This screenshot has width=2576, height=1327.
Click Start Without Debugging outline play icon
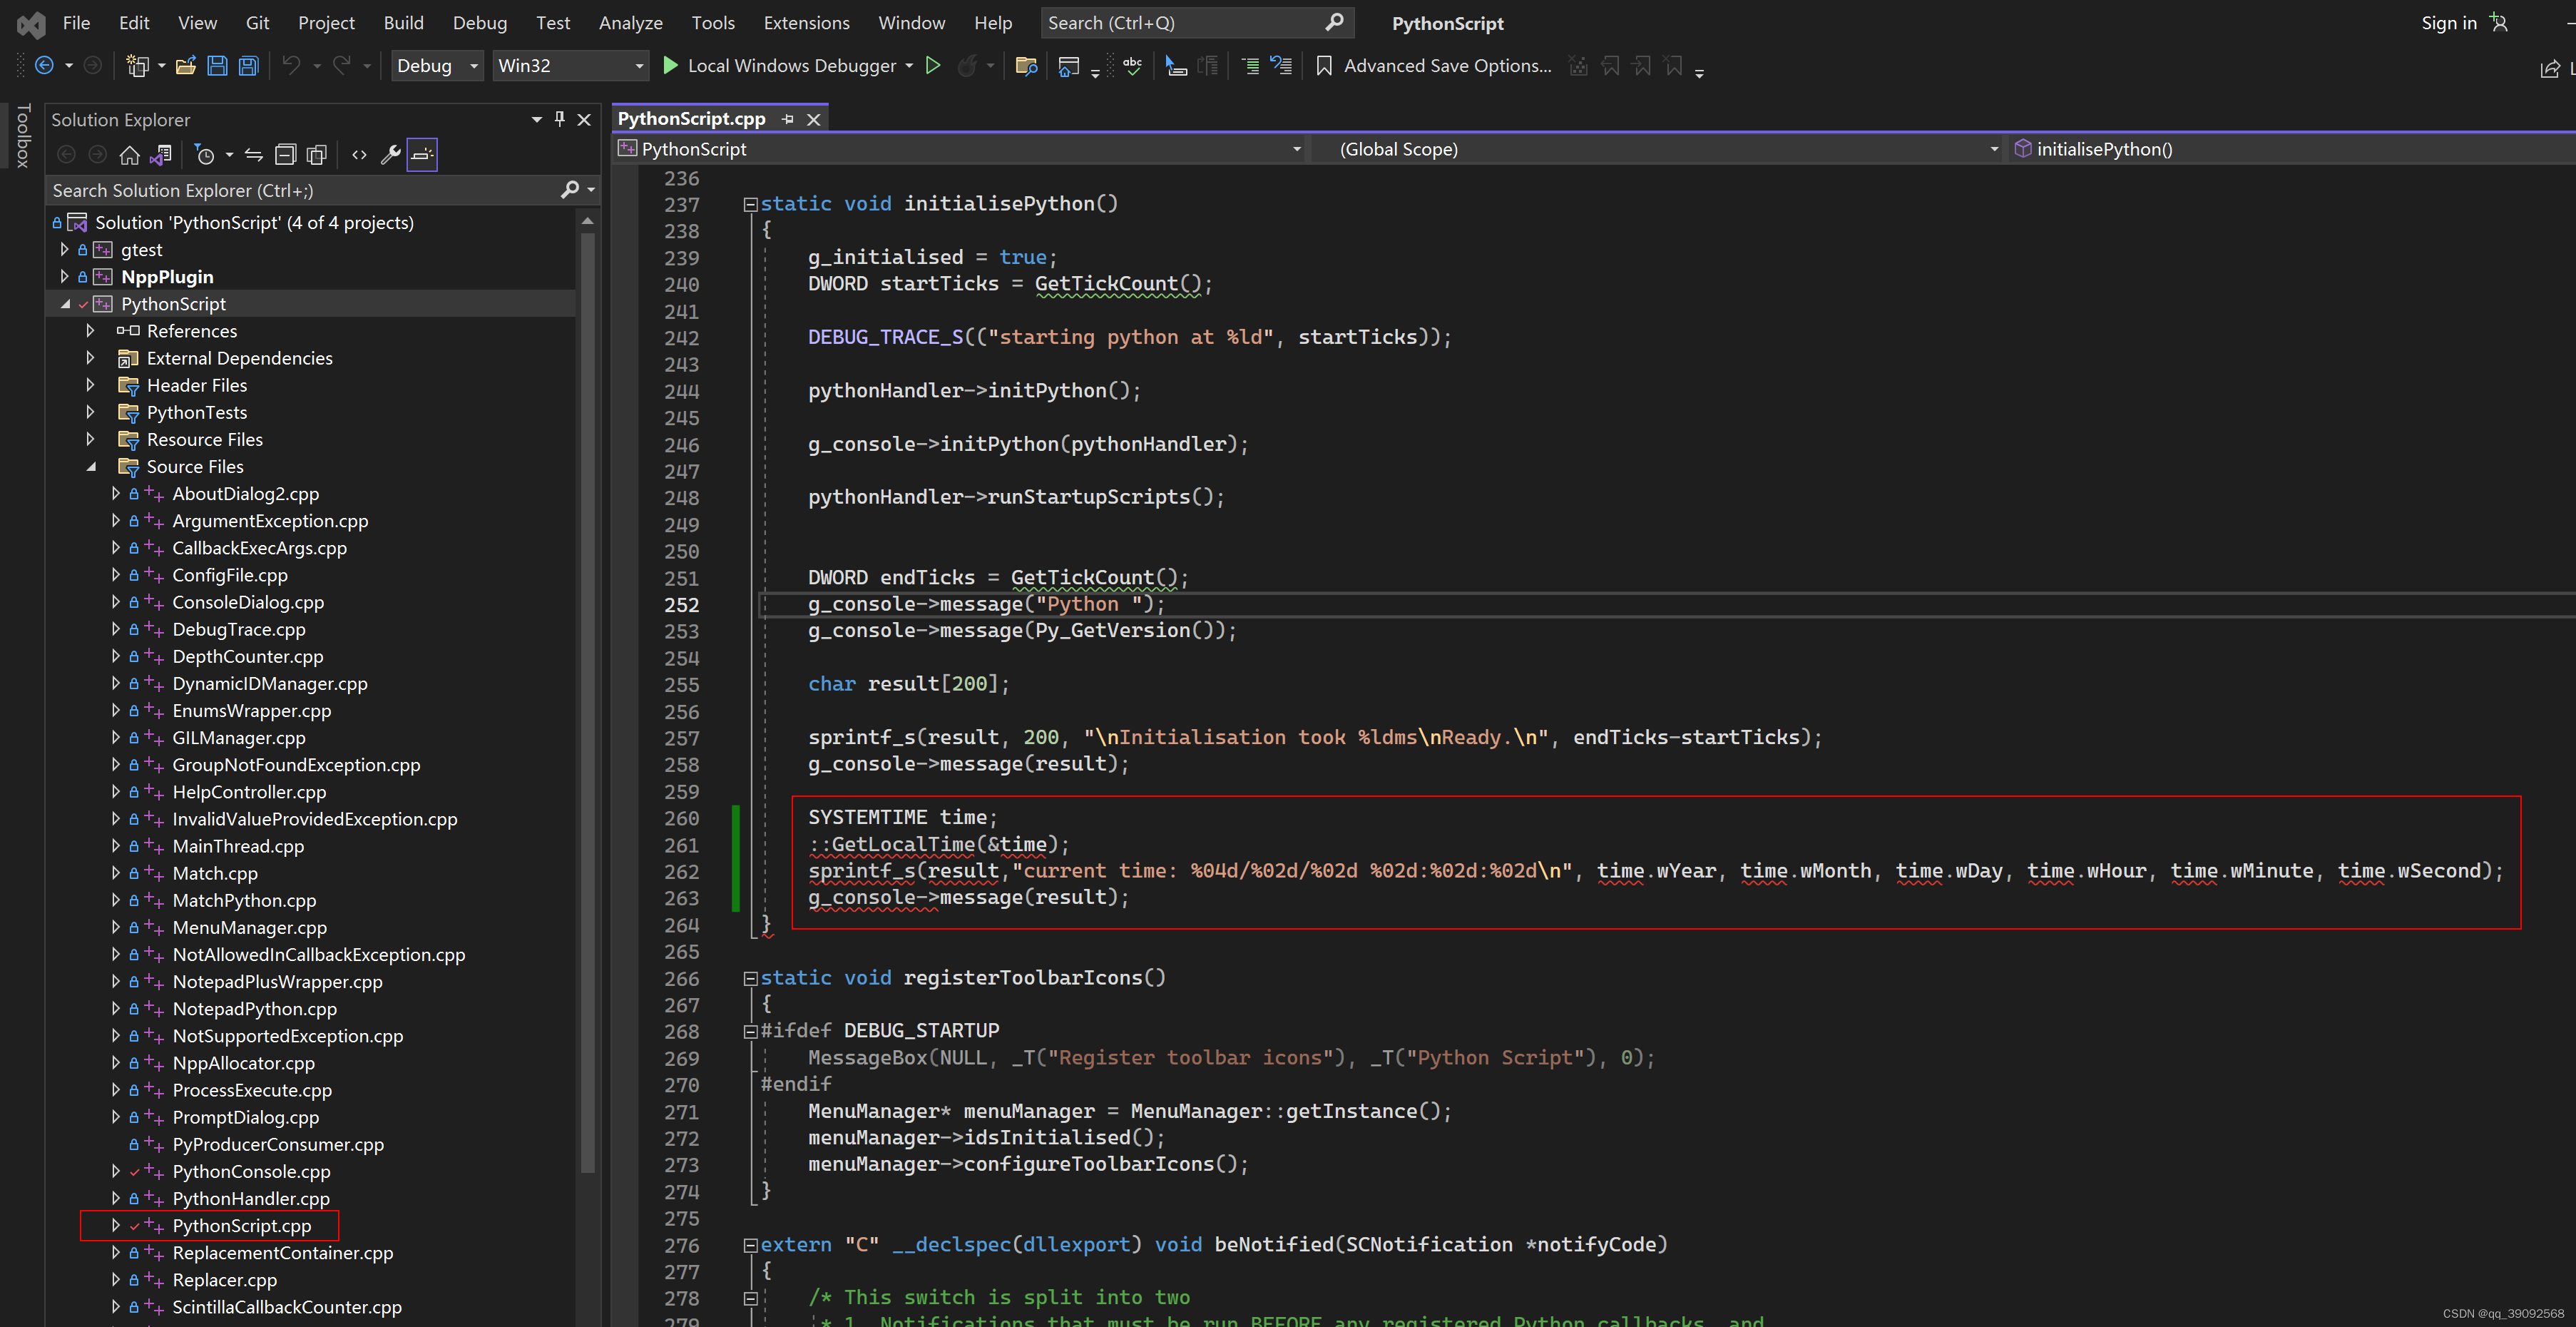click(x=932, y=66)
